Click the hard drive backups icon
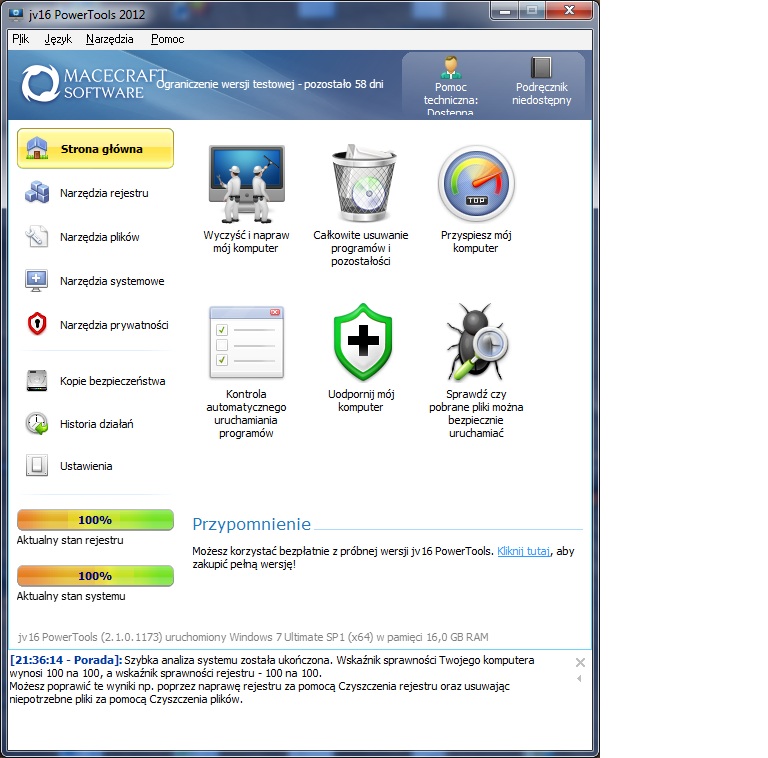This screenshot has width=768, height=758. [x=37, y=380]
